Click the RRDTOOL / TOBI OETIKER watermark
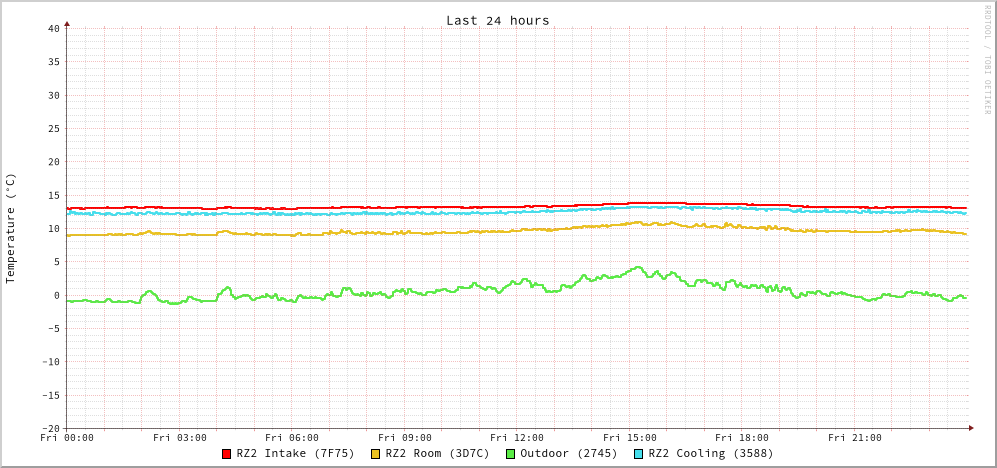The width and height of the screenshot is (997, 468). tap(987, 59)
